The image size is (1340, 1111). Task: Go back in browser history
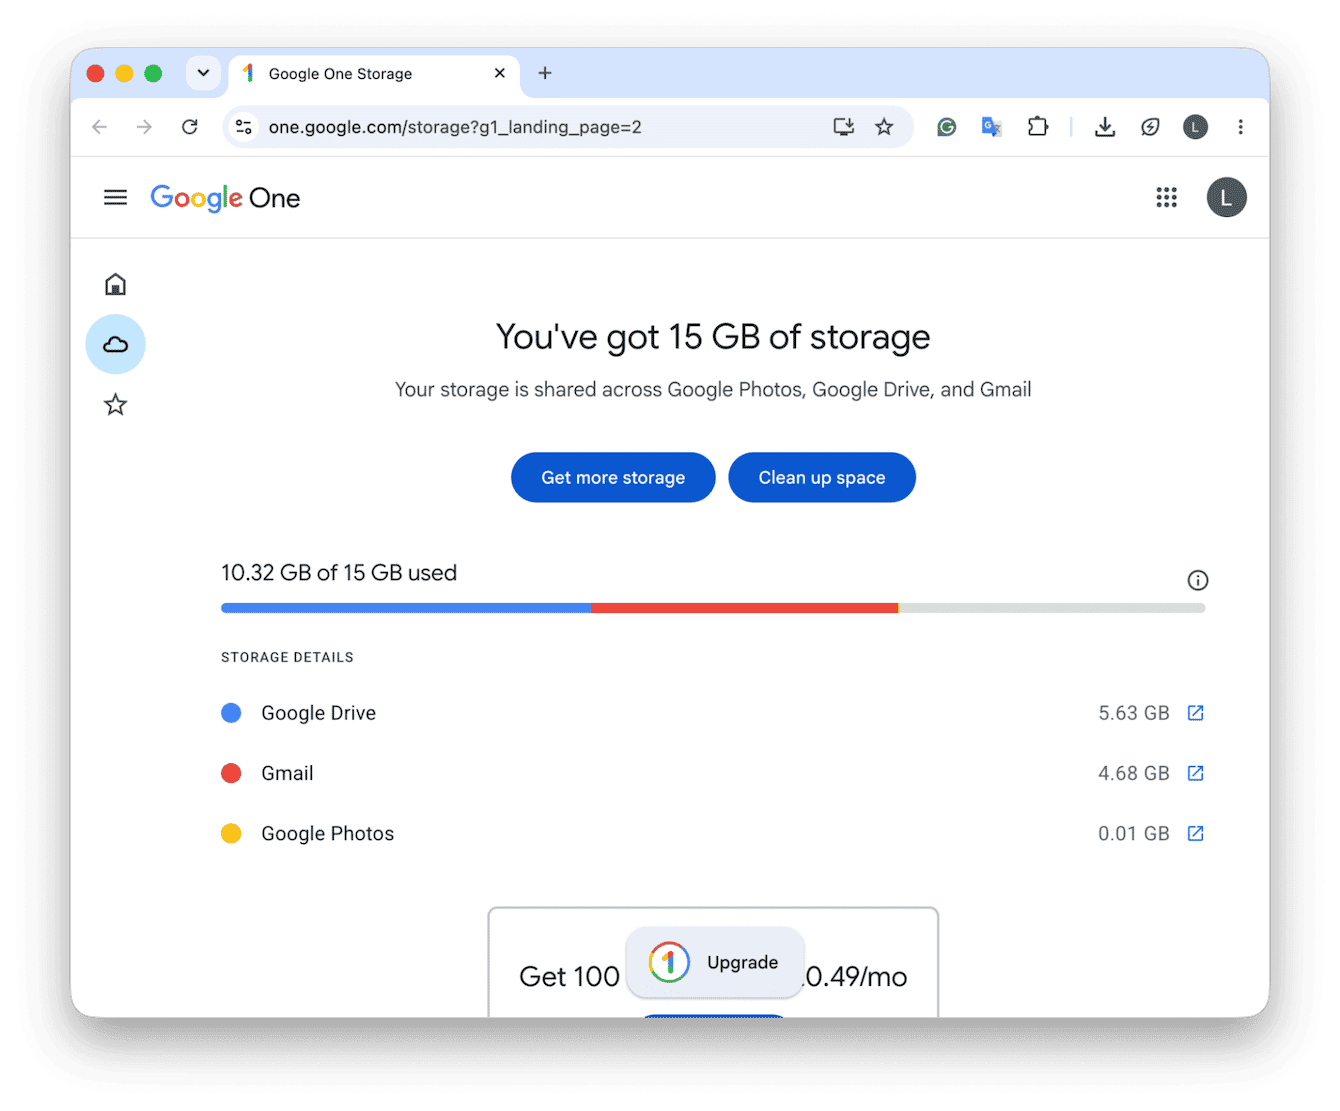click(99, 127)
